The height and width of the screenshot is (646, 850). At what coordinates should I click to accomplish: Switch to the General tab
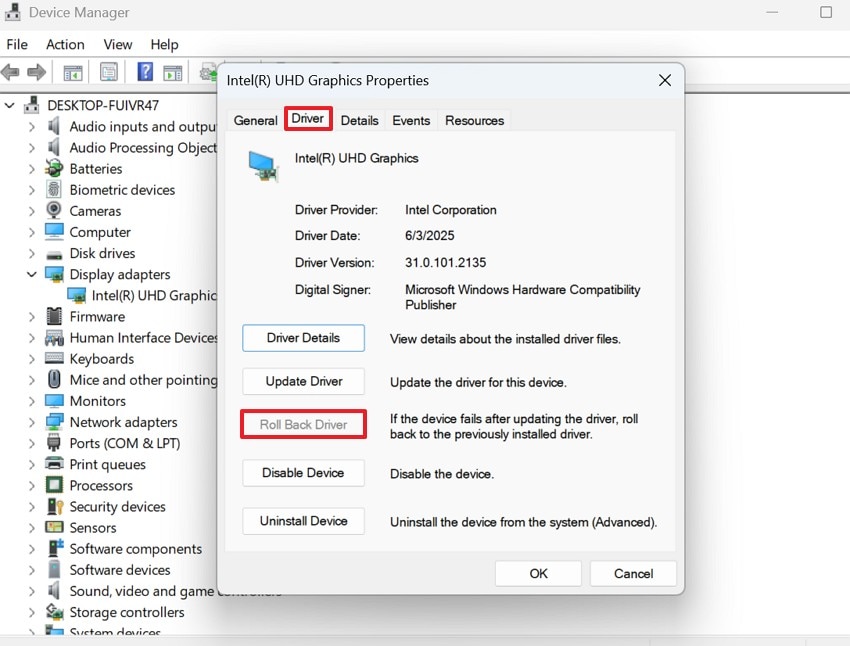pos(255,120)
